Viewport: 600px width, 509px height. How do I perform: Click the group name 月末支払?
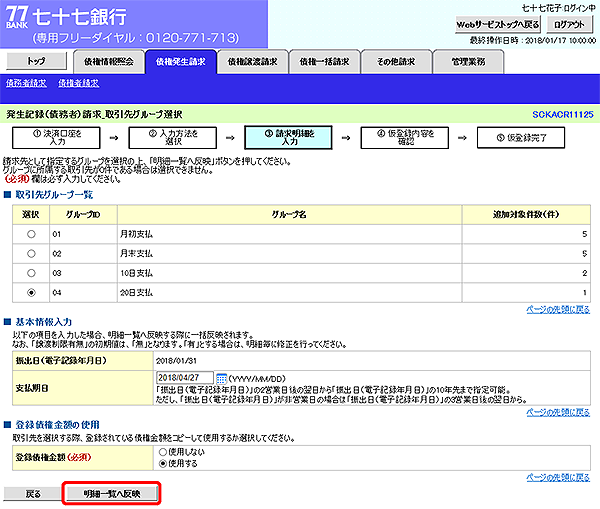point(137,254)
